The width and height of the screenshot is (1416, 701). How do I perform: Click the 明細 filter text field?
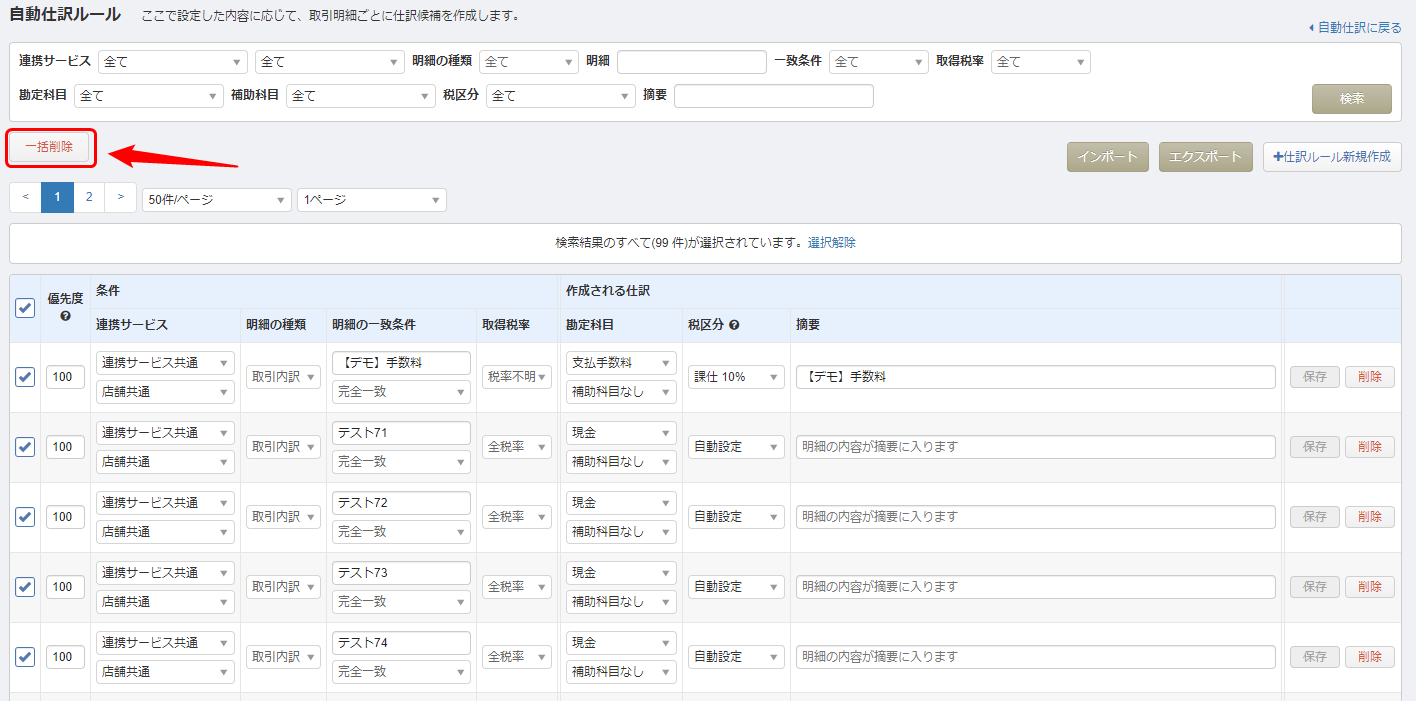692,62
